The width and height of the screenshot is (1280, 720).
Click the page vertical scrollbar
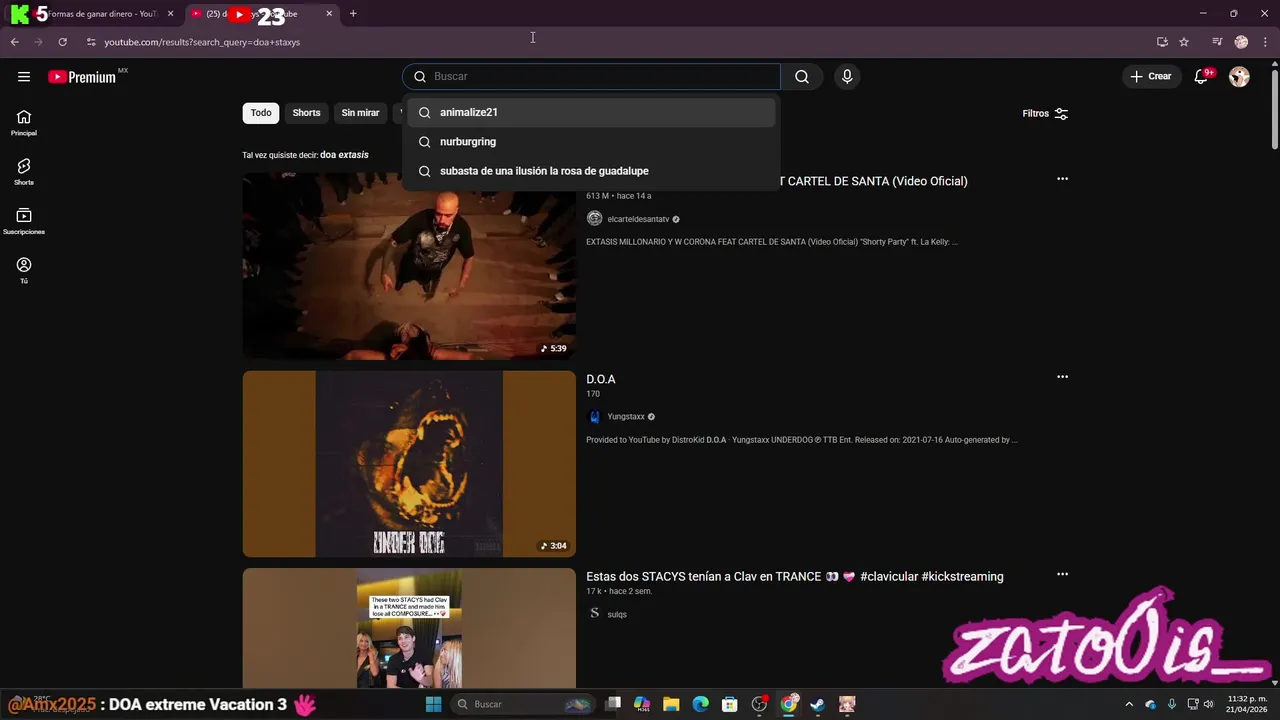coord(1274,110)
